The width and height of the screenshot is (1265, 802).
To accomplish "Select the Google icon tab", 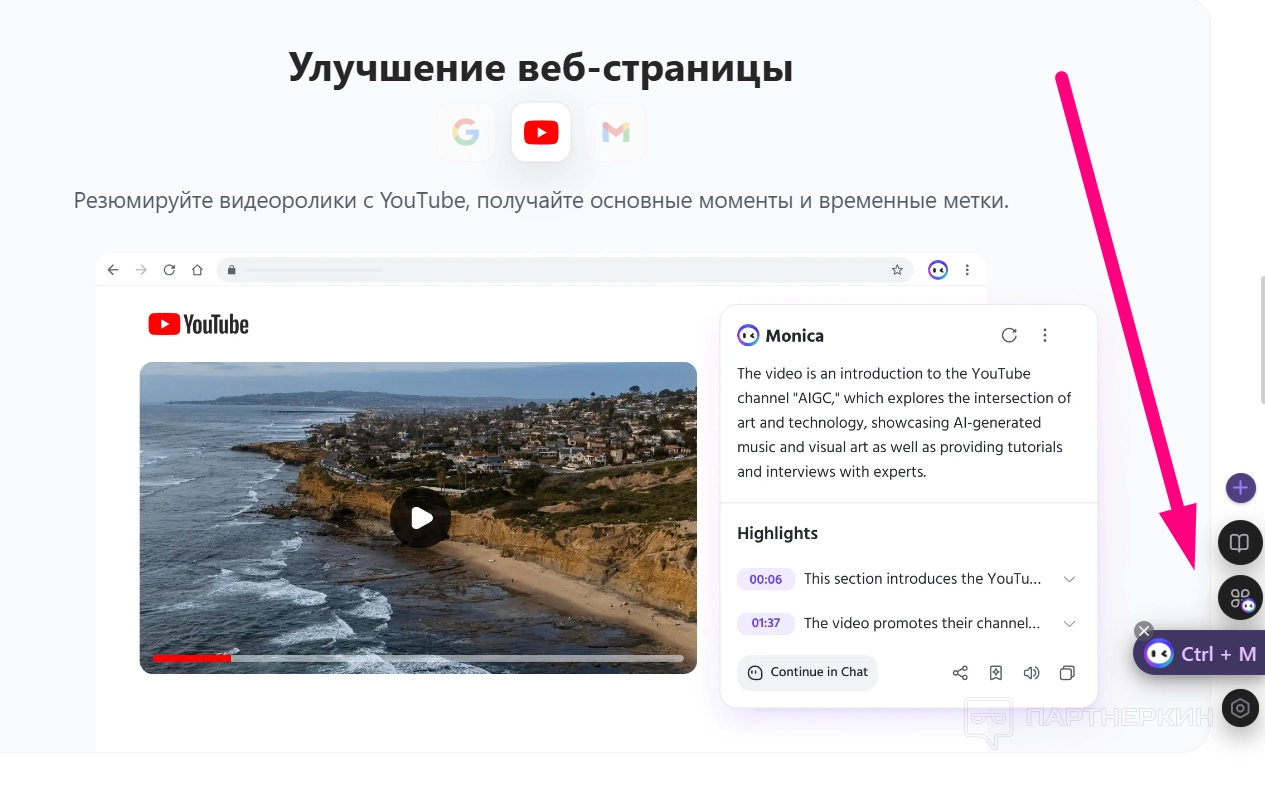I will tap(466, 132).
